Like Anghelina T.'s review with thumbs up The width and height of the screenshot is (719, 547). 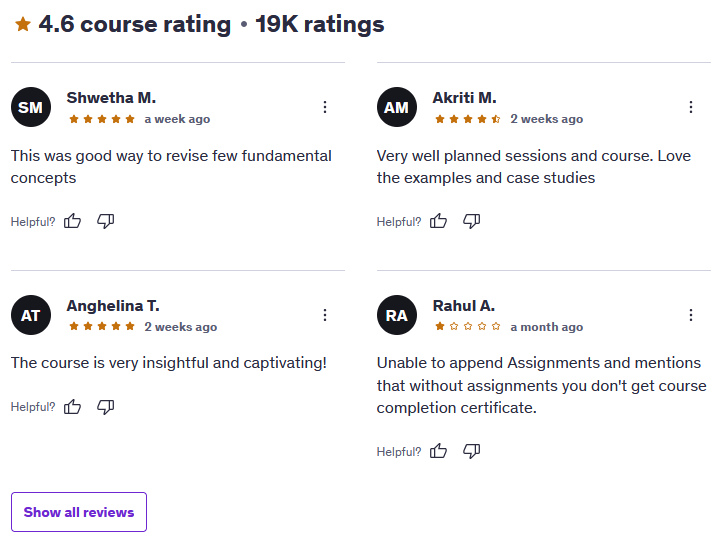pos(72,407)
